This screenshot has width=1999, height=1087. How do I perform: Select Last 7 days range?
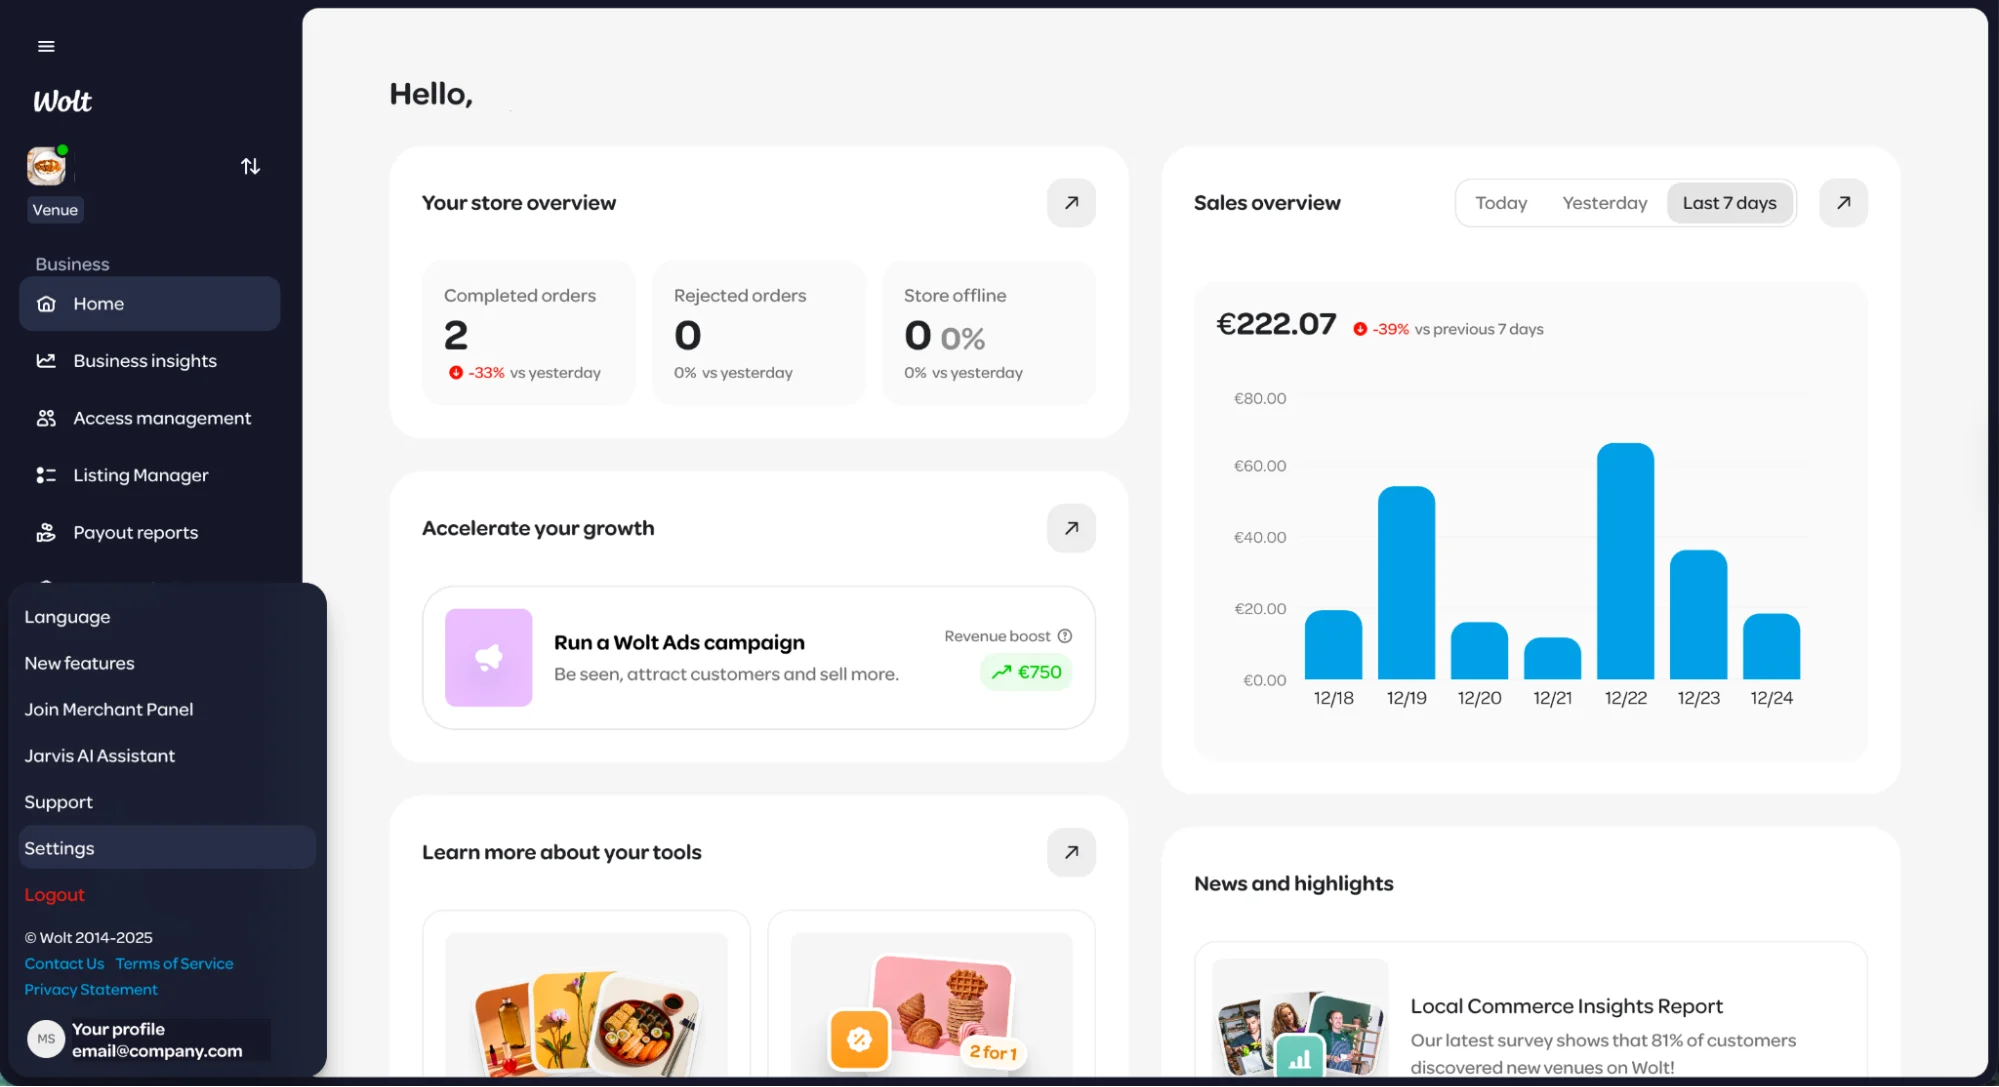pyautogui.click(x=1729, y=203)
